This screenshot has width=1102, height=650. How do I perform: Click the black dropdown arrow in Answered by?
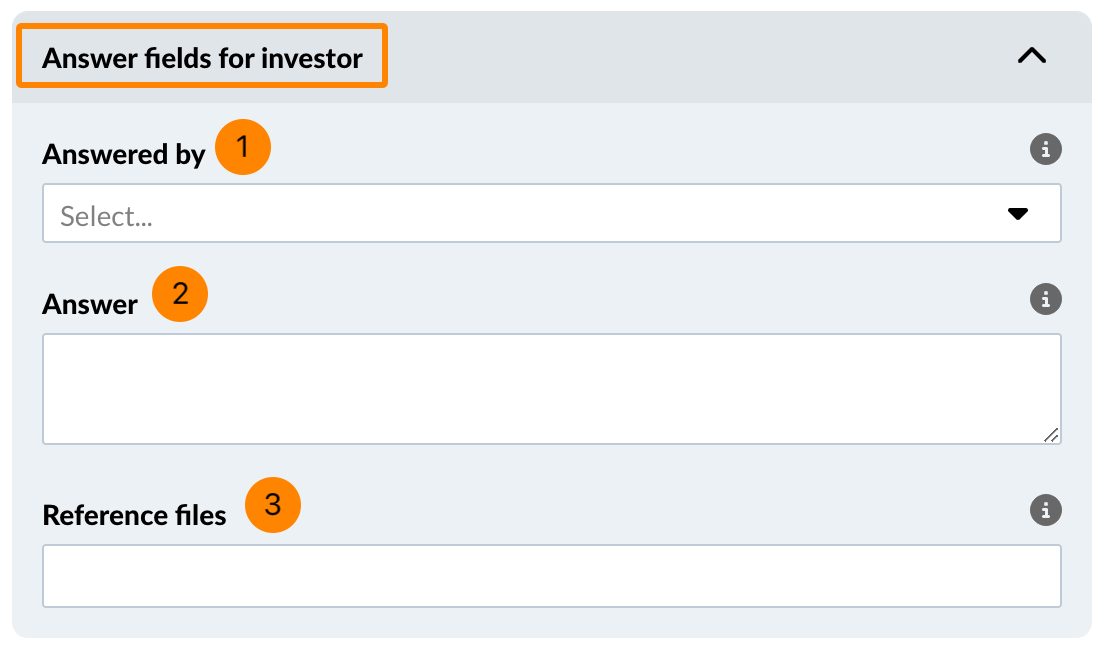(x=1018, y=214)
